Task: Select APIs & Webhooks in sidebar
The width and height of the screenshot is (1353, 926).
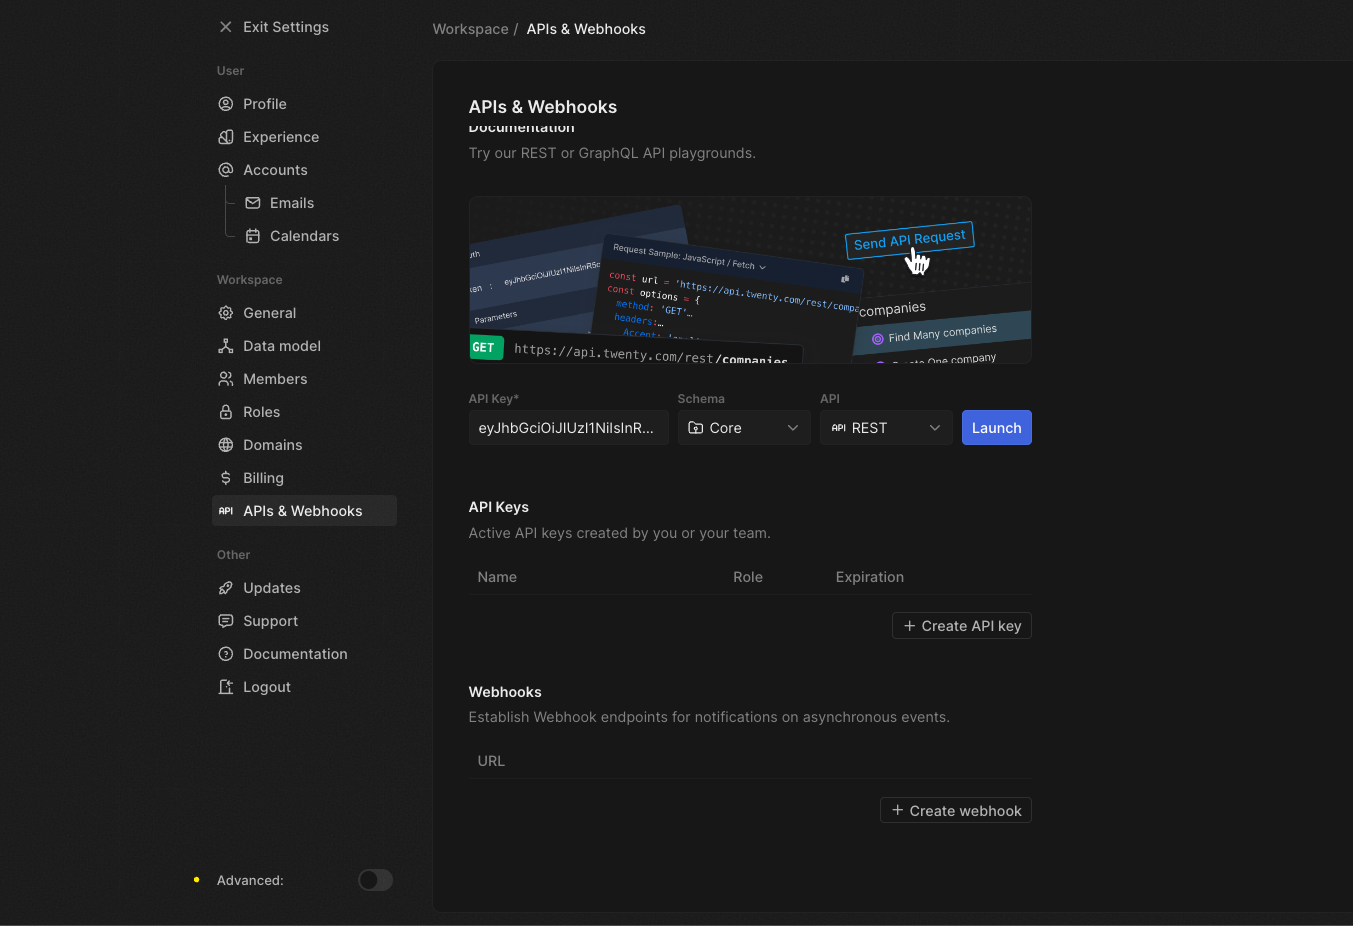Action: coord(302,510)
